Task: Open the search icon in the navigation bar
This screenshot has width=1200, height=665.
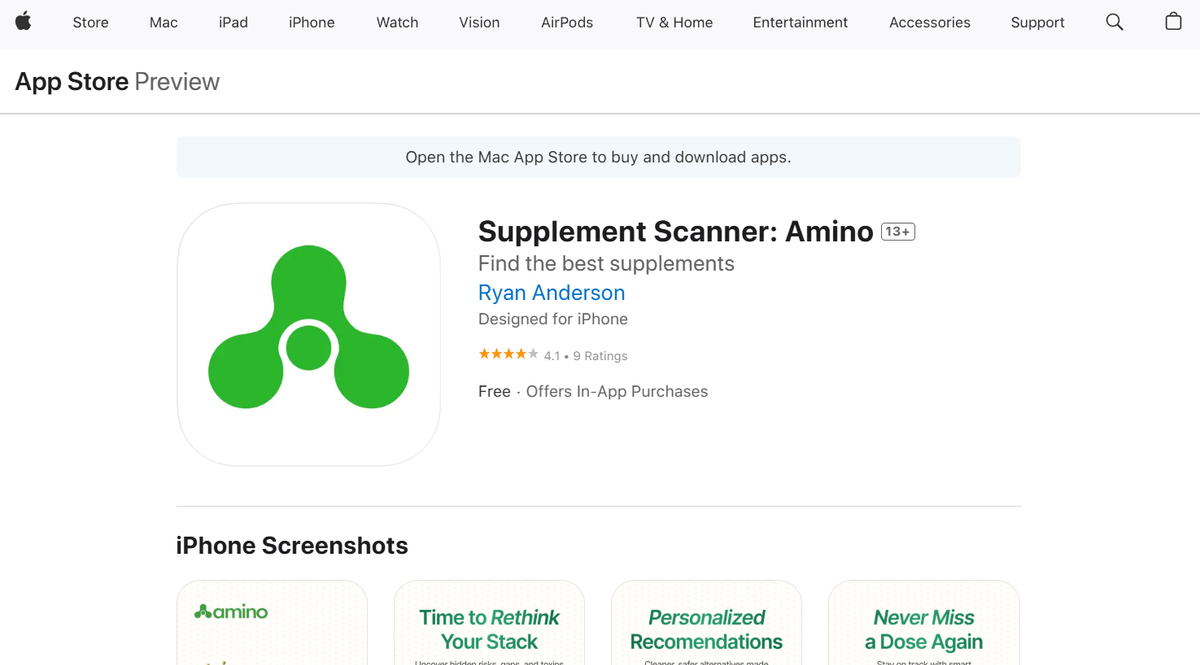Action: pos(1114,22)
